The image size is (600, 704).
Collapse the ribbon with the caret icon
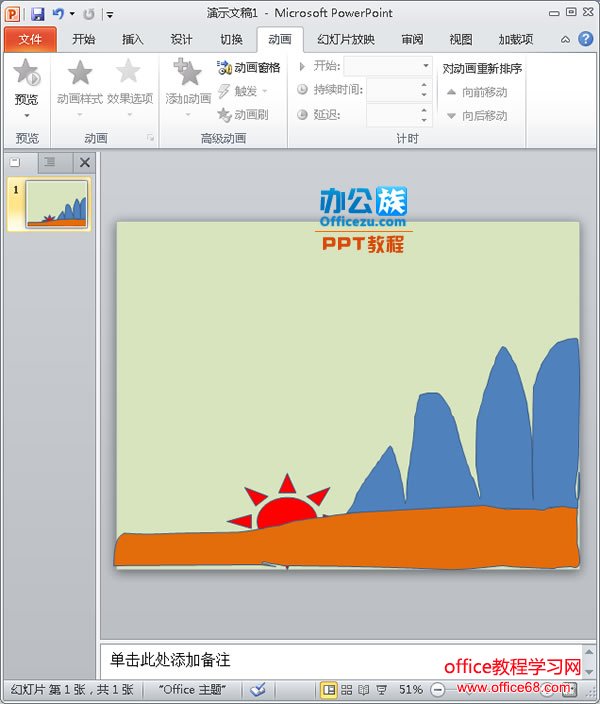[x=565, y=40]
